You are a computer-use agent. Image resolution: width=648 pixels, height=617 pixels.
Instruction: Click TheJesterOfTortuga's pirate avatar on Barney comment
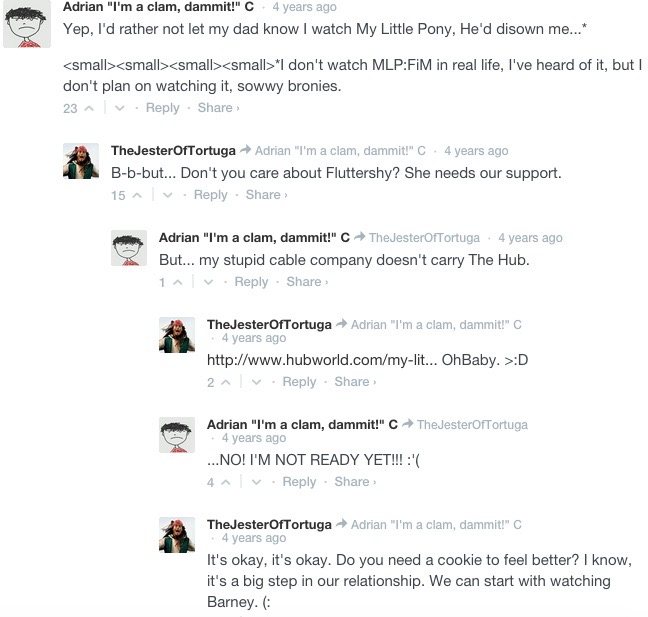tap(177, 535)
